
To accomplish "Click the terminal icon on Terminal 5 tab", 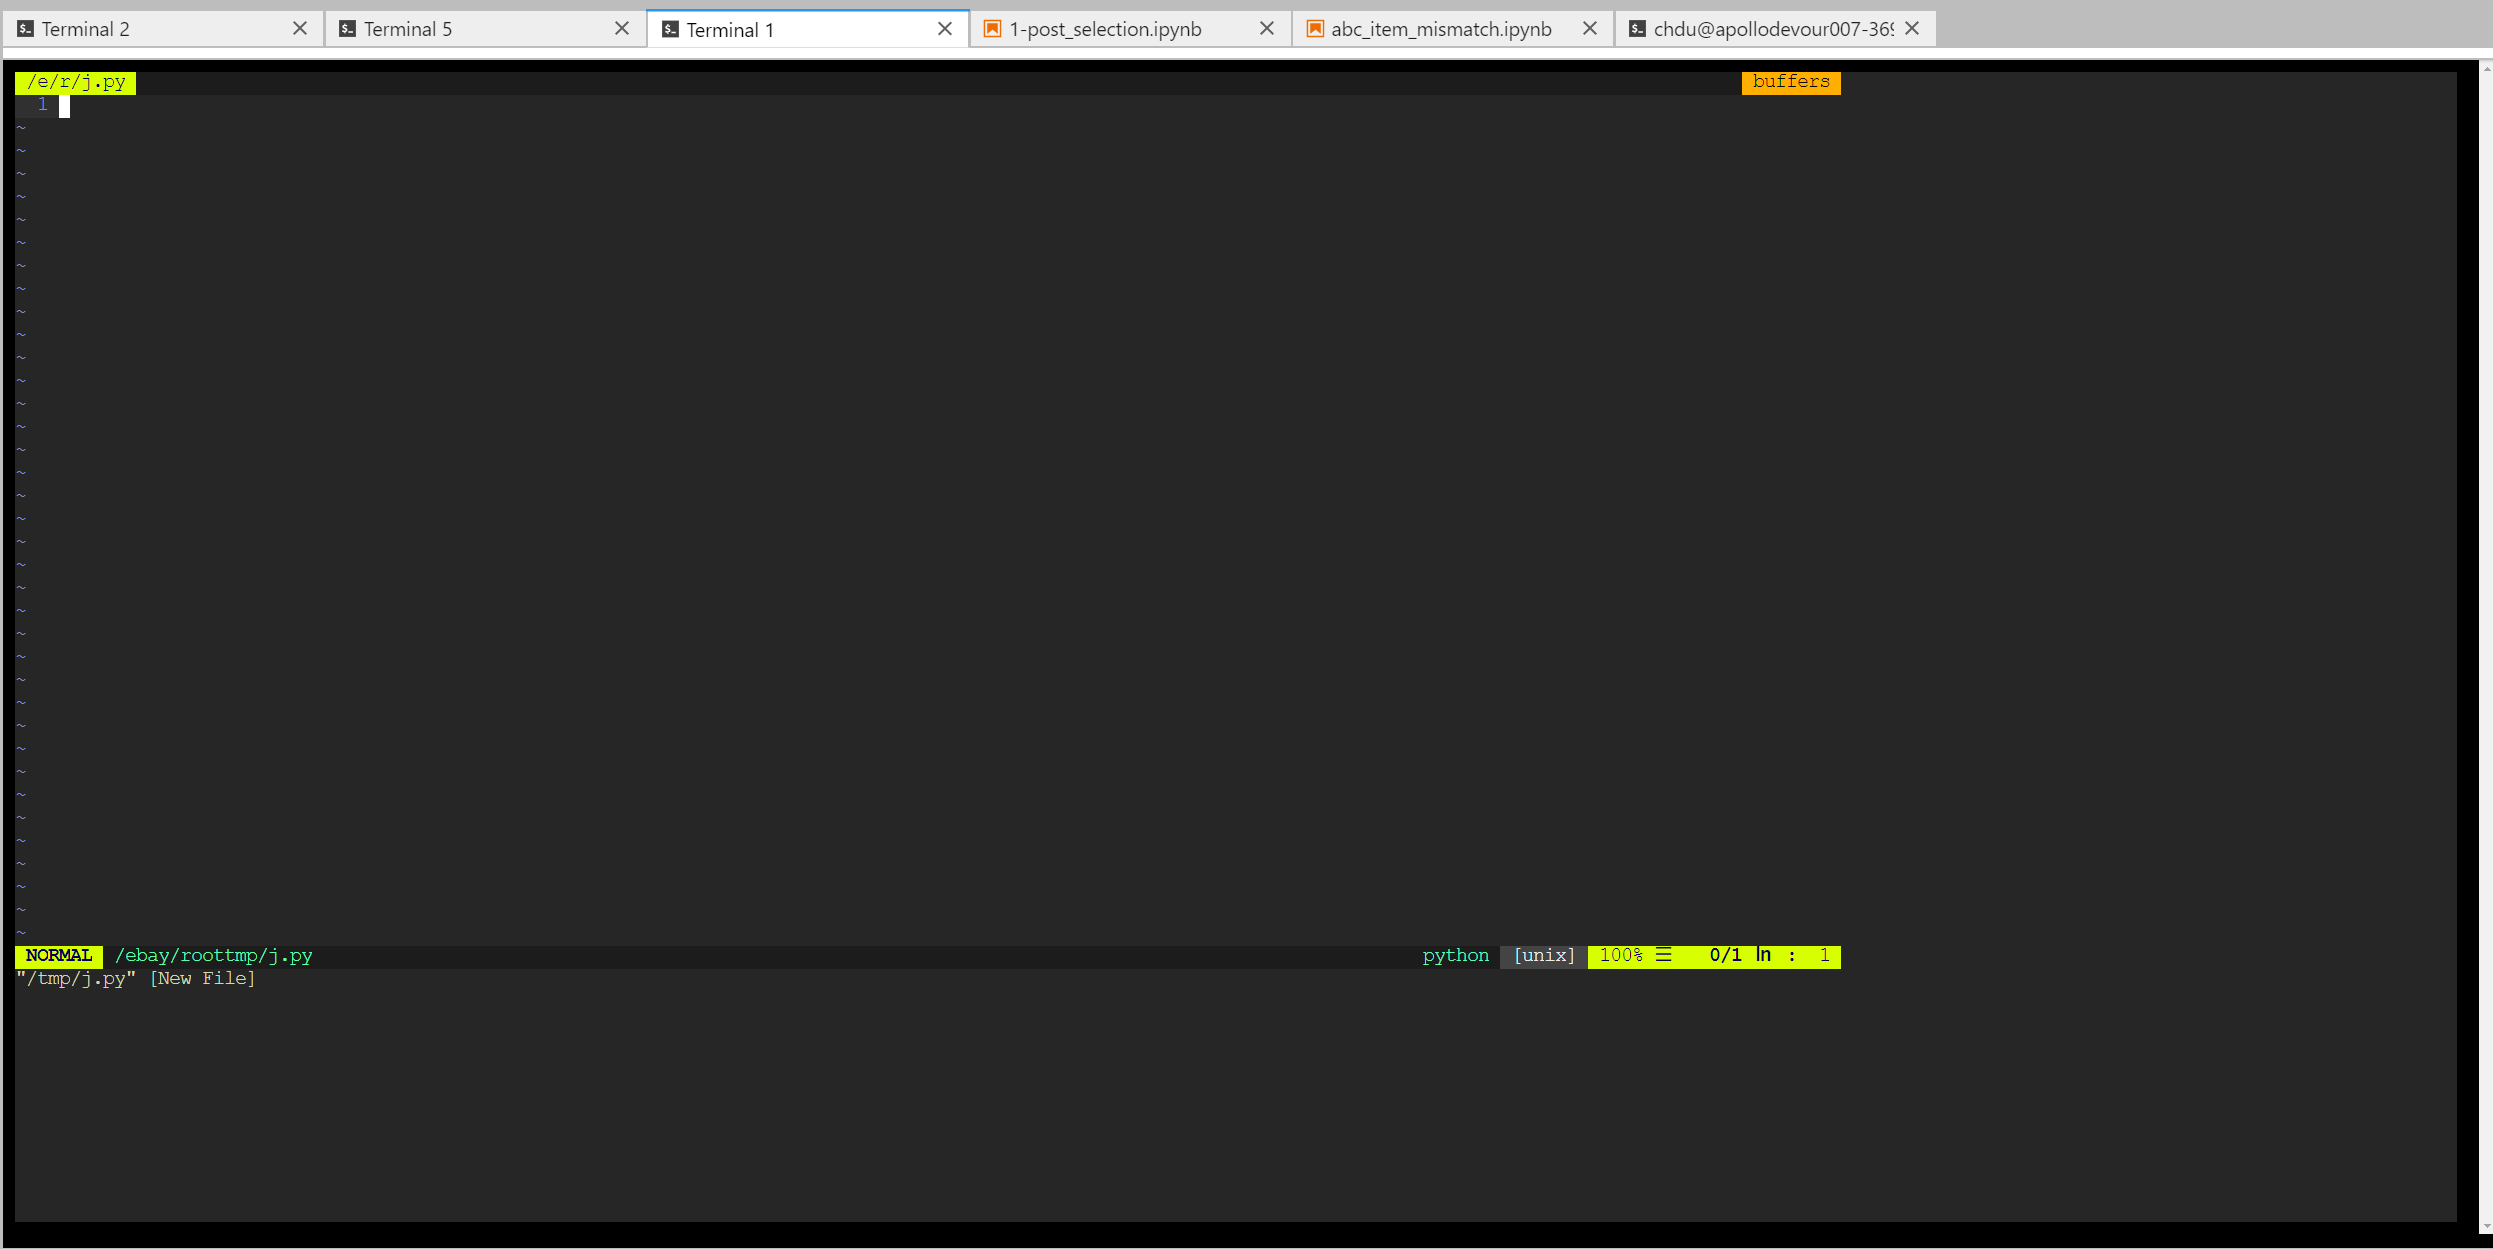I will [347, 28].
